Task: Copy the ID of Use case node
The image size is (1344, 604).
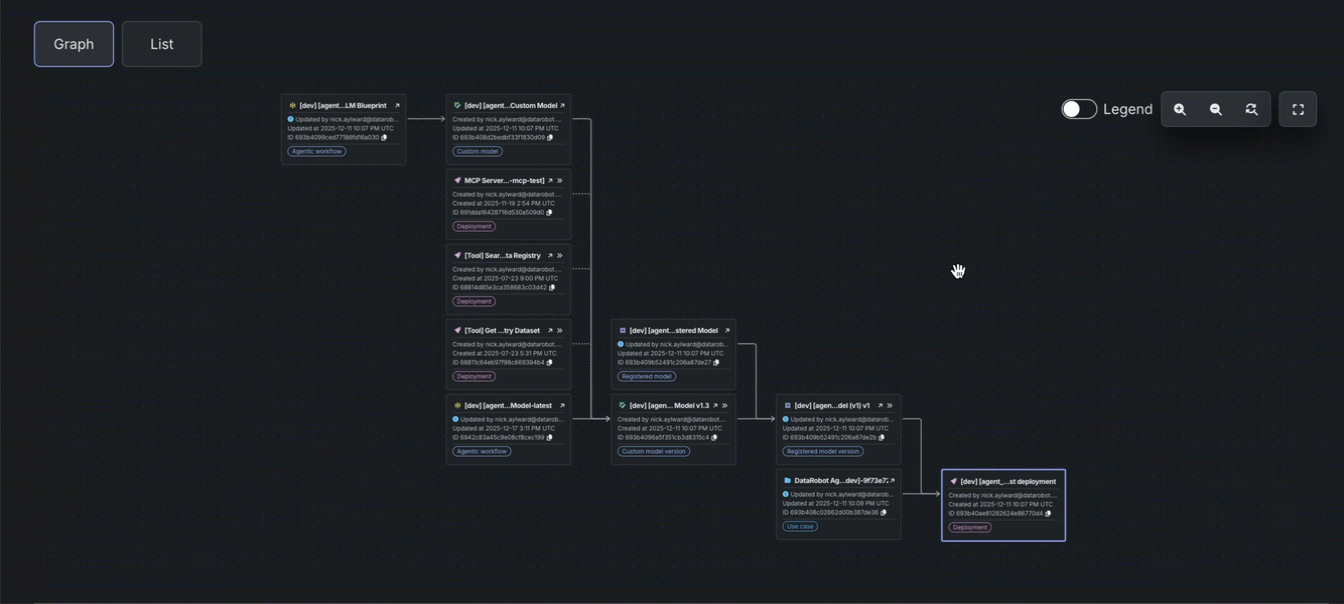Action: coord(883,513)
